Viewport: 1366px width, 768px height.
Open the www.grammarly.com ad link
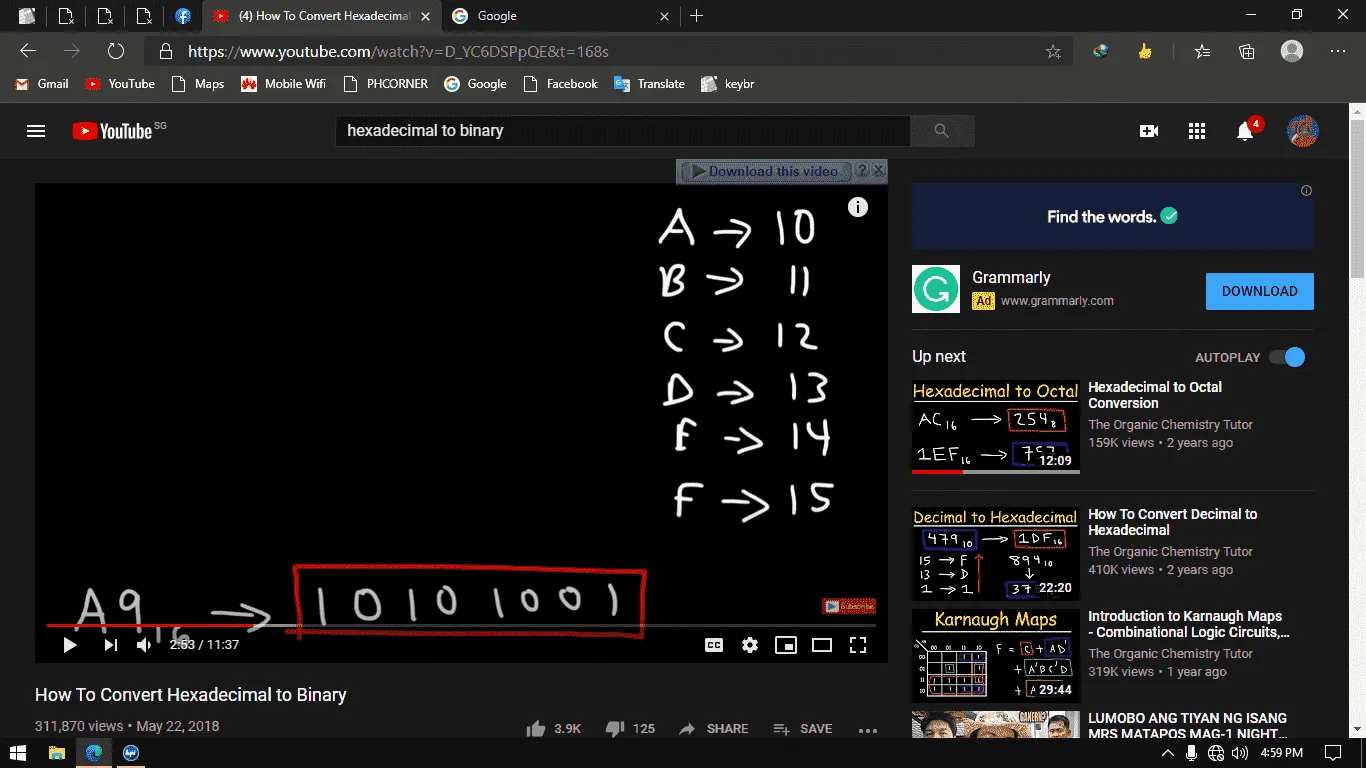(x=1057, y=300)
